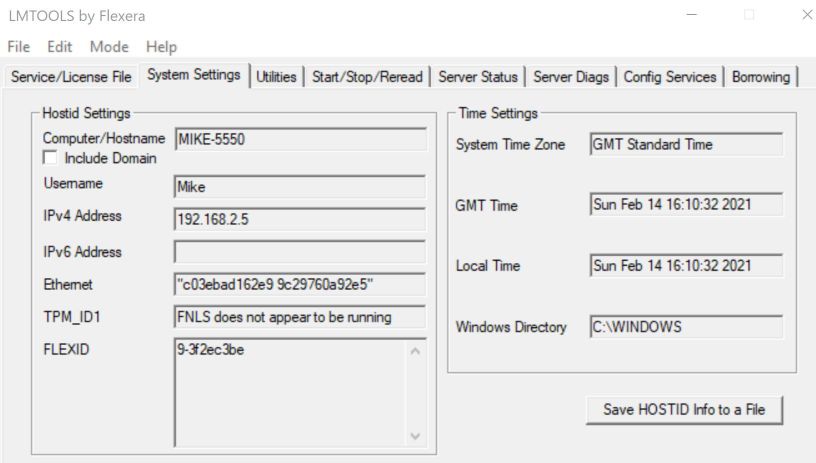Image resolution: width=816 pixels, height=463 pixels.
Task: Click the IPv4 Address label
Action: coord(82,215)
